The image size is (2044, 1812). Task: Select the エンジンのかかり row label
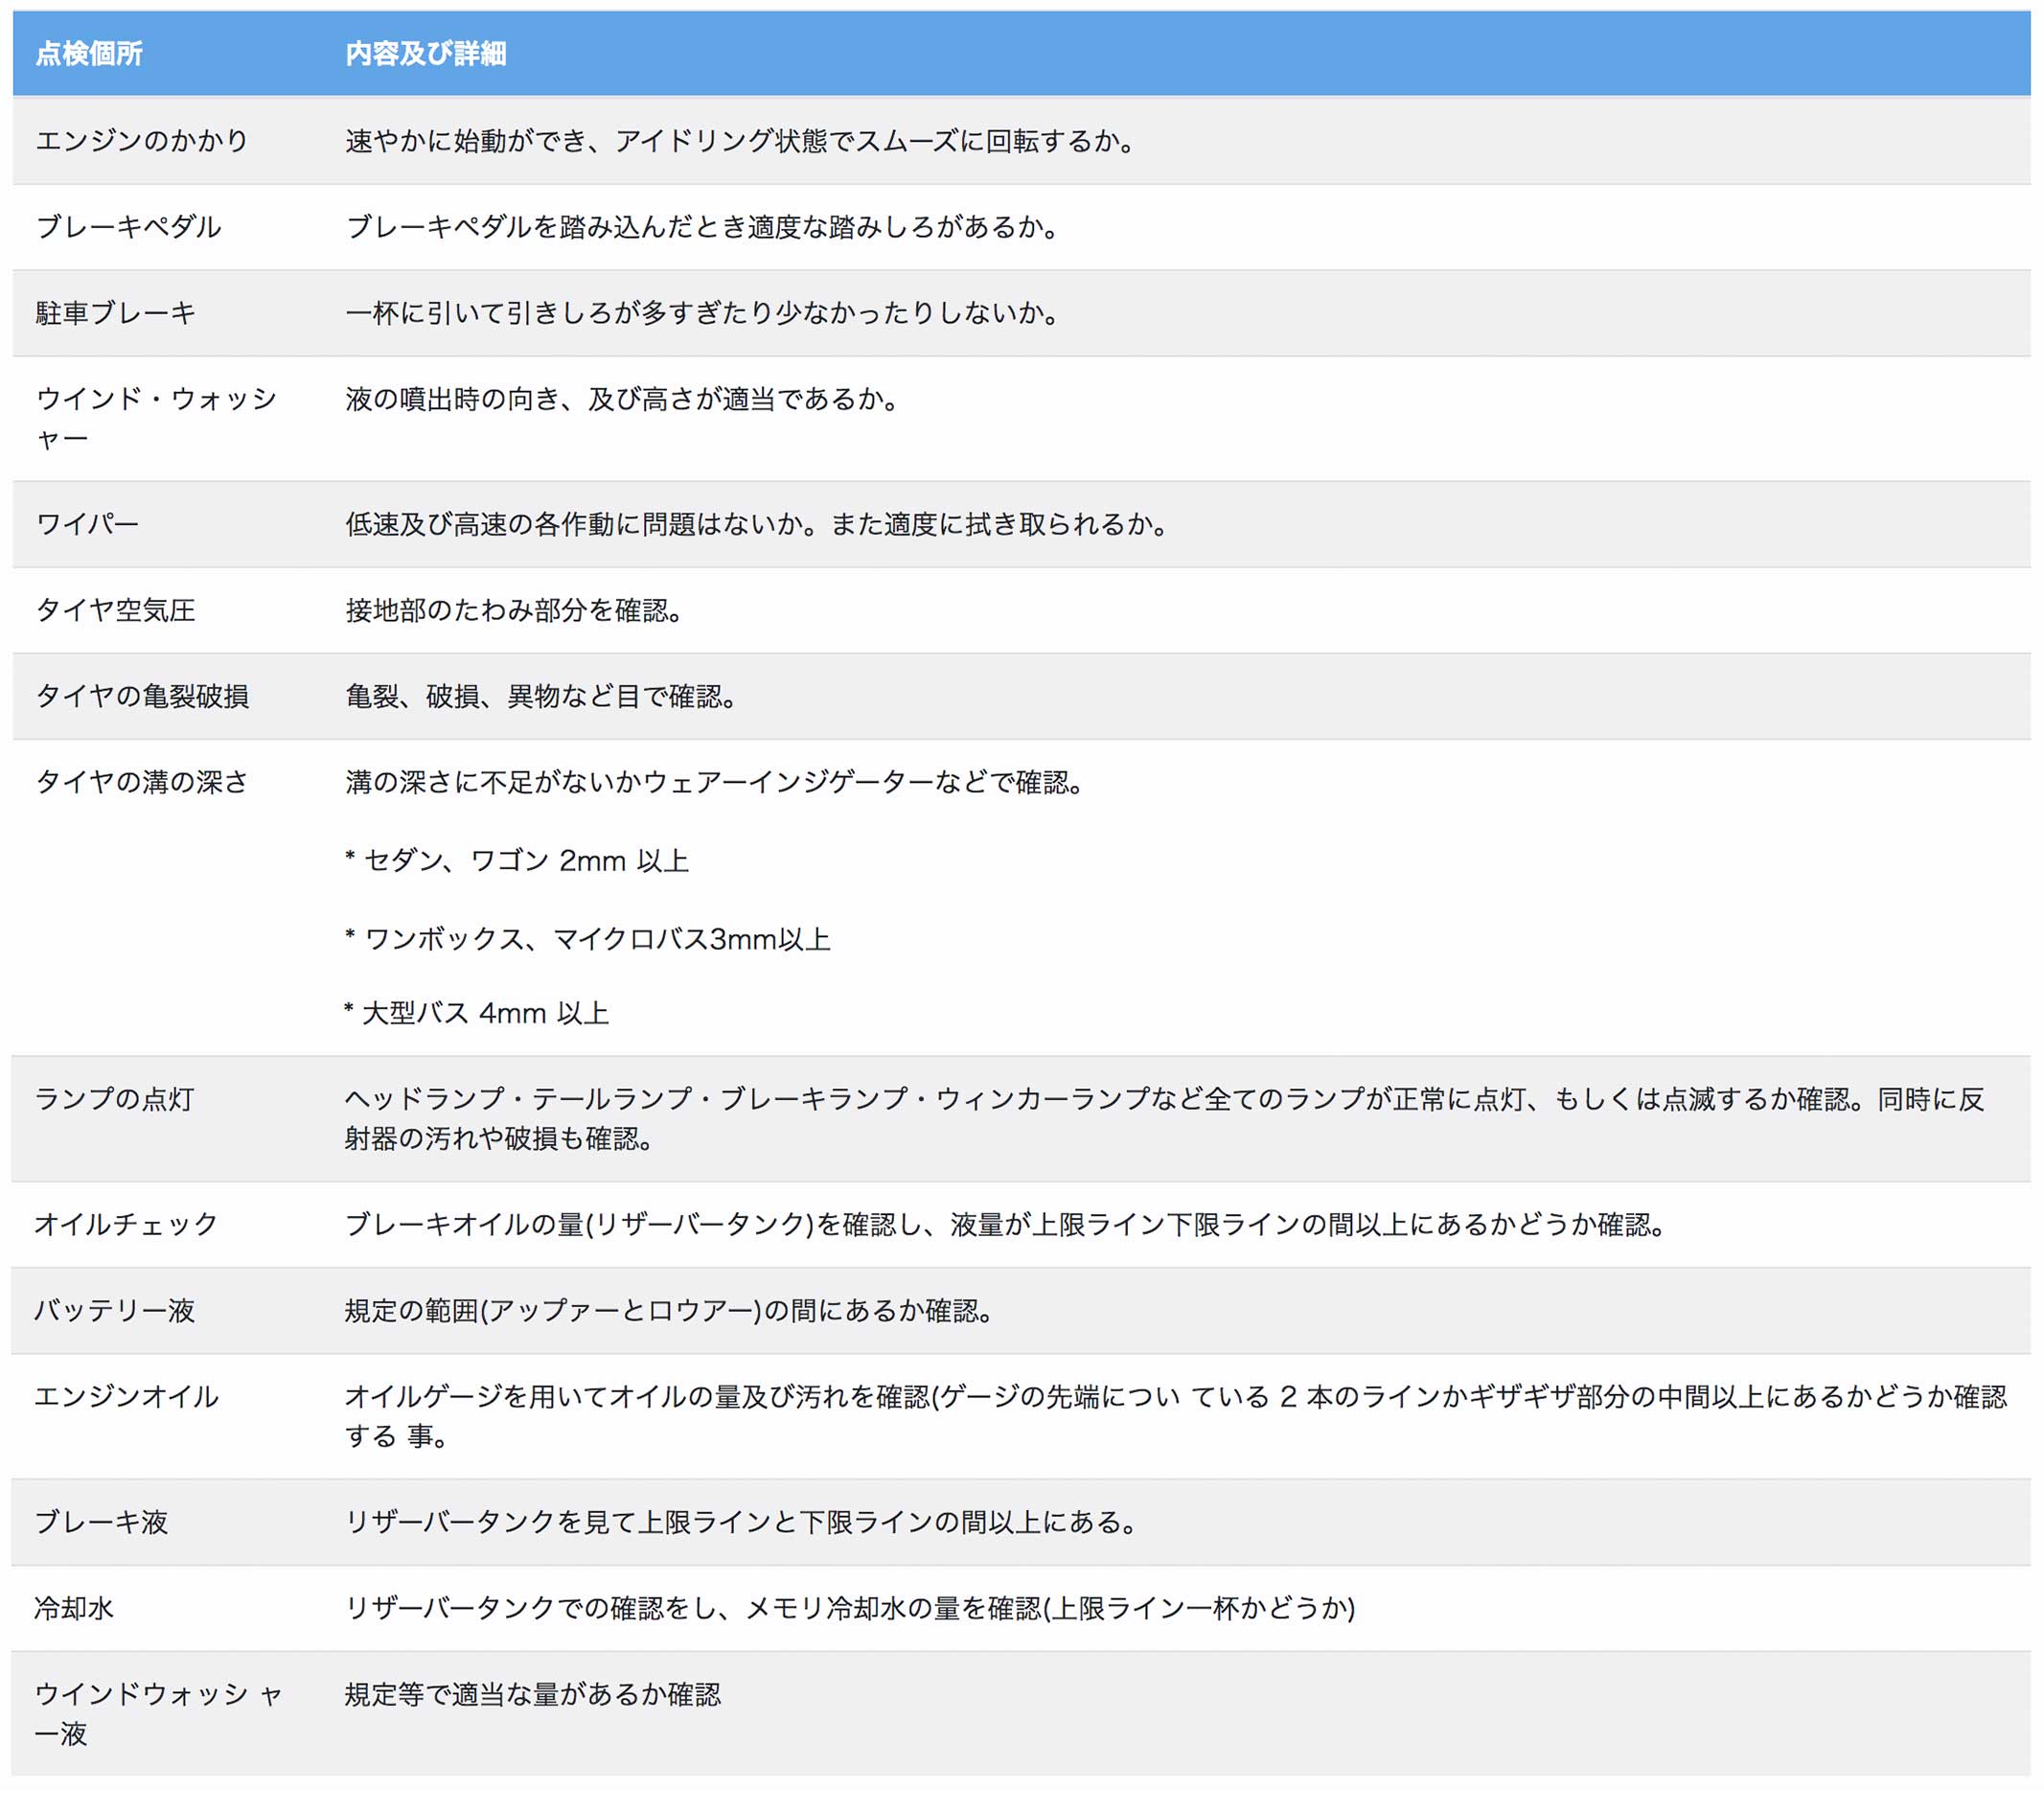[142, 141]
